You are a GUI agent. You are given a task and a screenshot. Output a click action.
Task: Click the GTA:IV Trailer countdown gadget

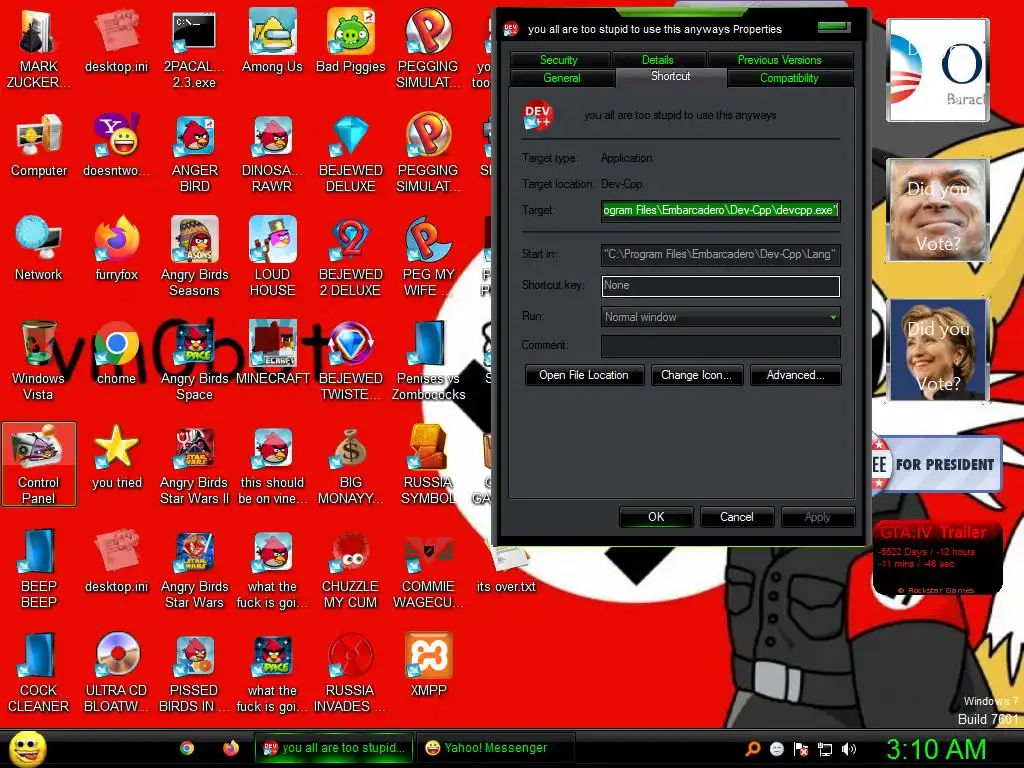[937, 558]
